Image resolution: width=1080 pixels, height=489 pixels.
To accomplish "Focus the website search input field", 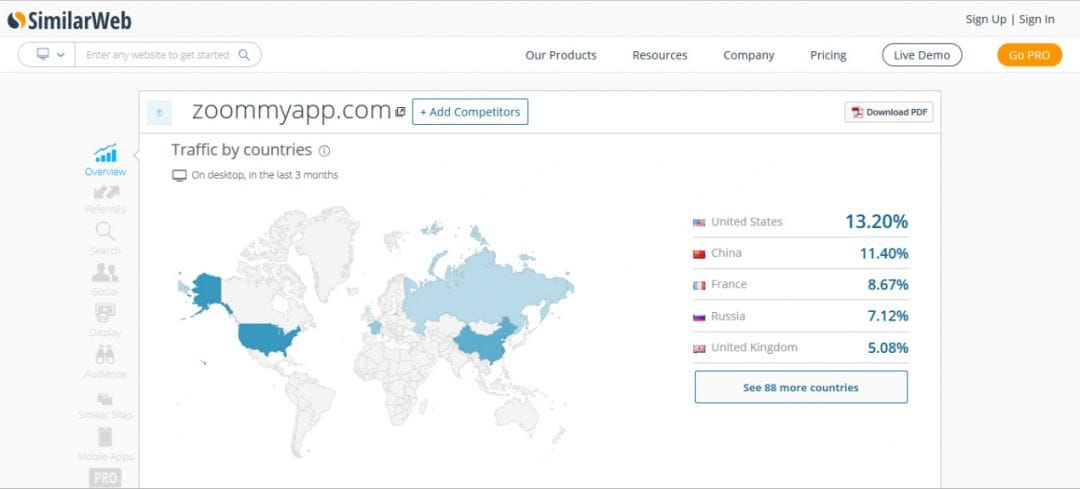I will (157, 54).
